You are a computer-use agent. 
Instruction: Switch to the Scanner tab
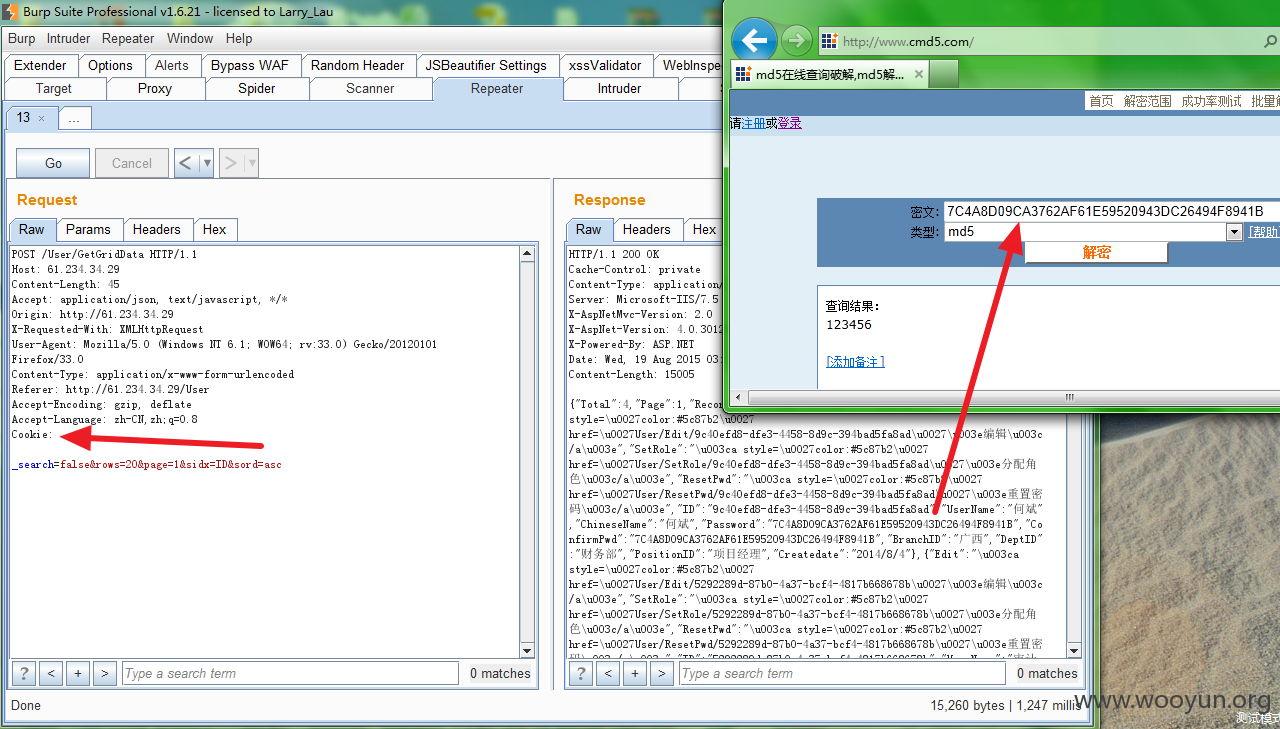(370, 88)
